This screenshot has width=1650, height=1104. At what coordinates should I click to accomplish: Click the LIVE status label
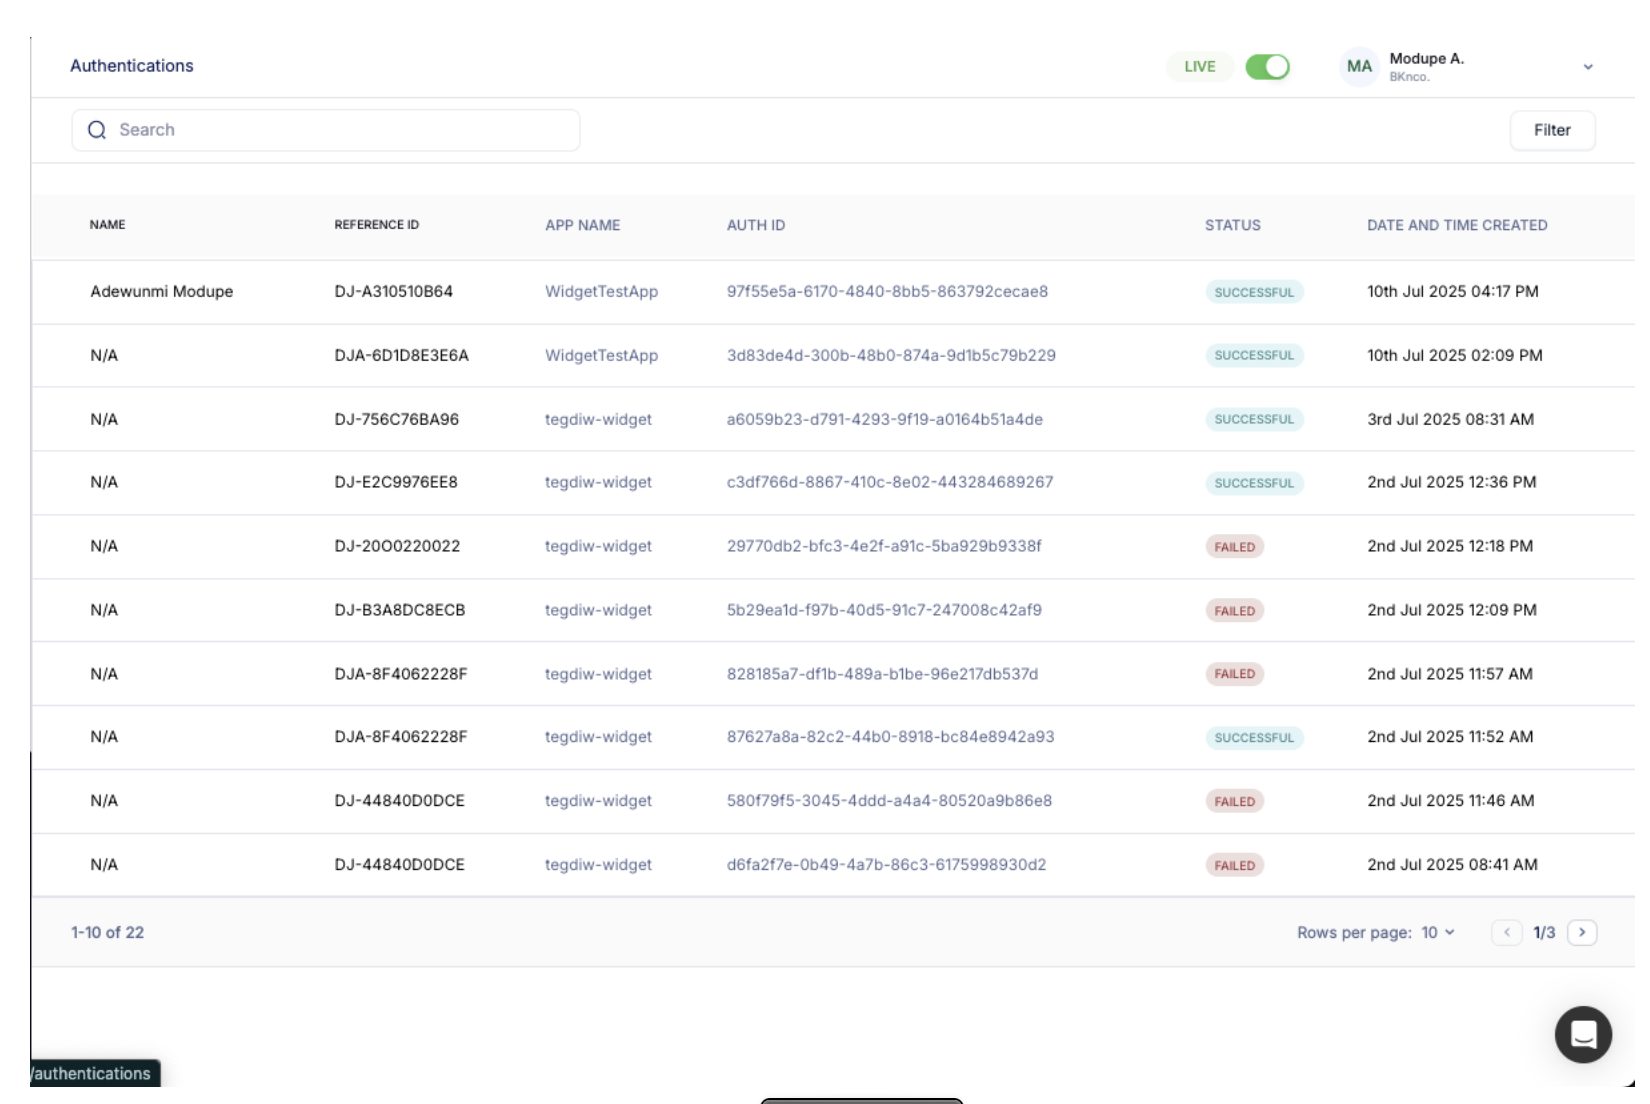(x=1199, y=67)
